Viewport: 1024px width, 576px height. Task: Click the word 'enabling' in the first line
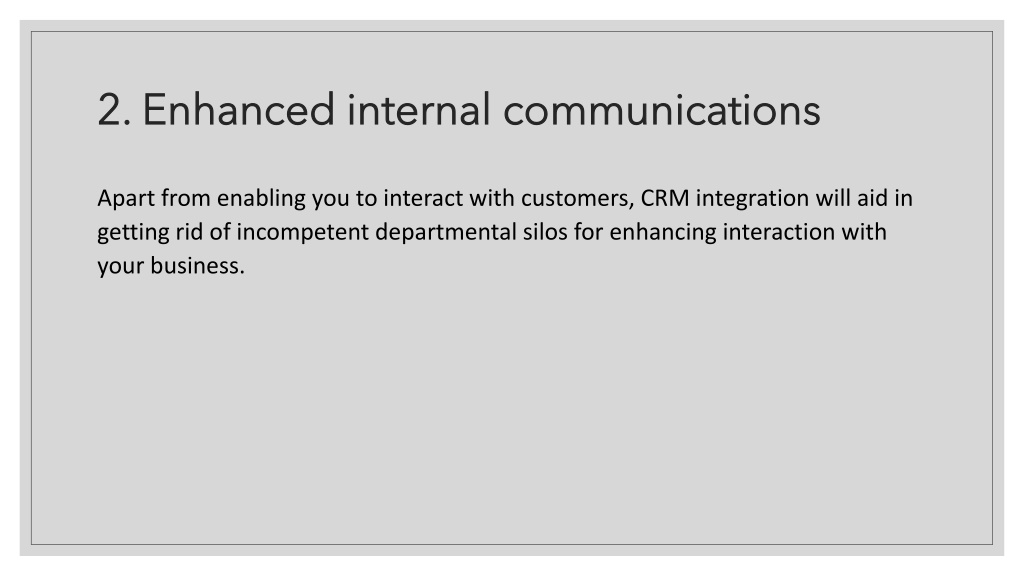tap(261, 199)
